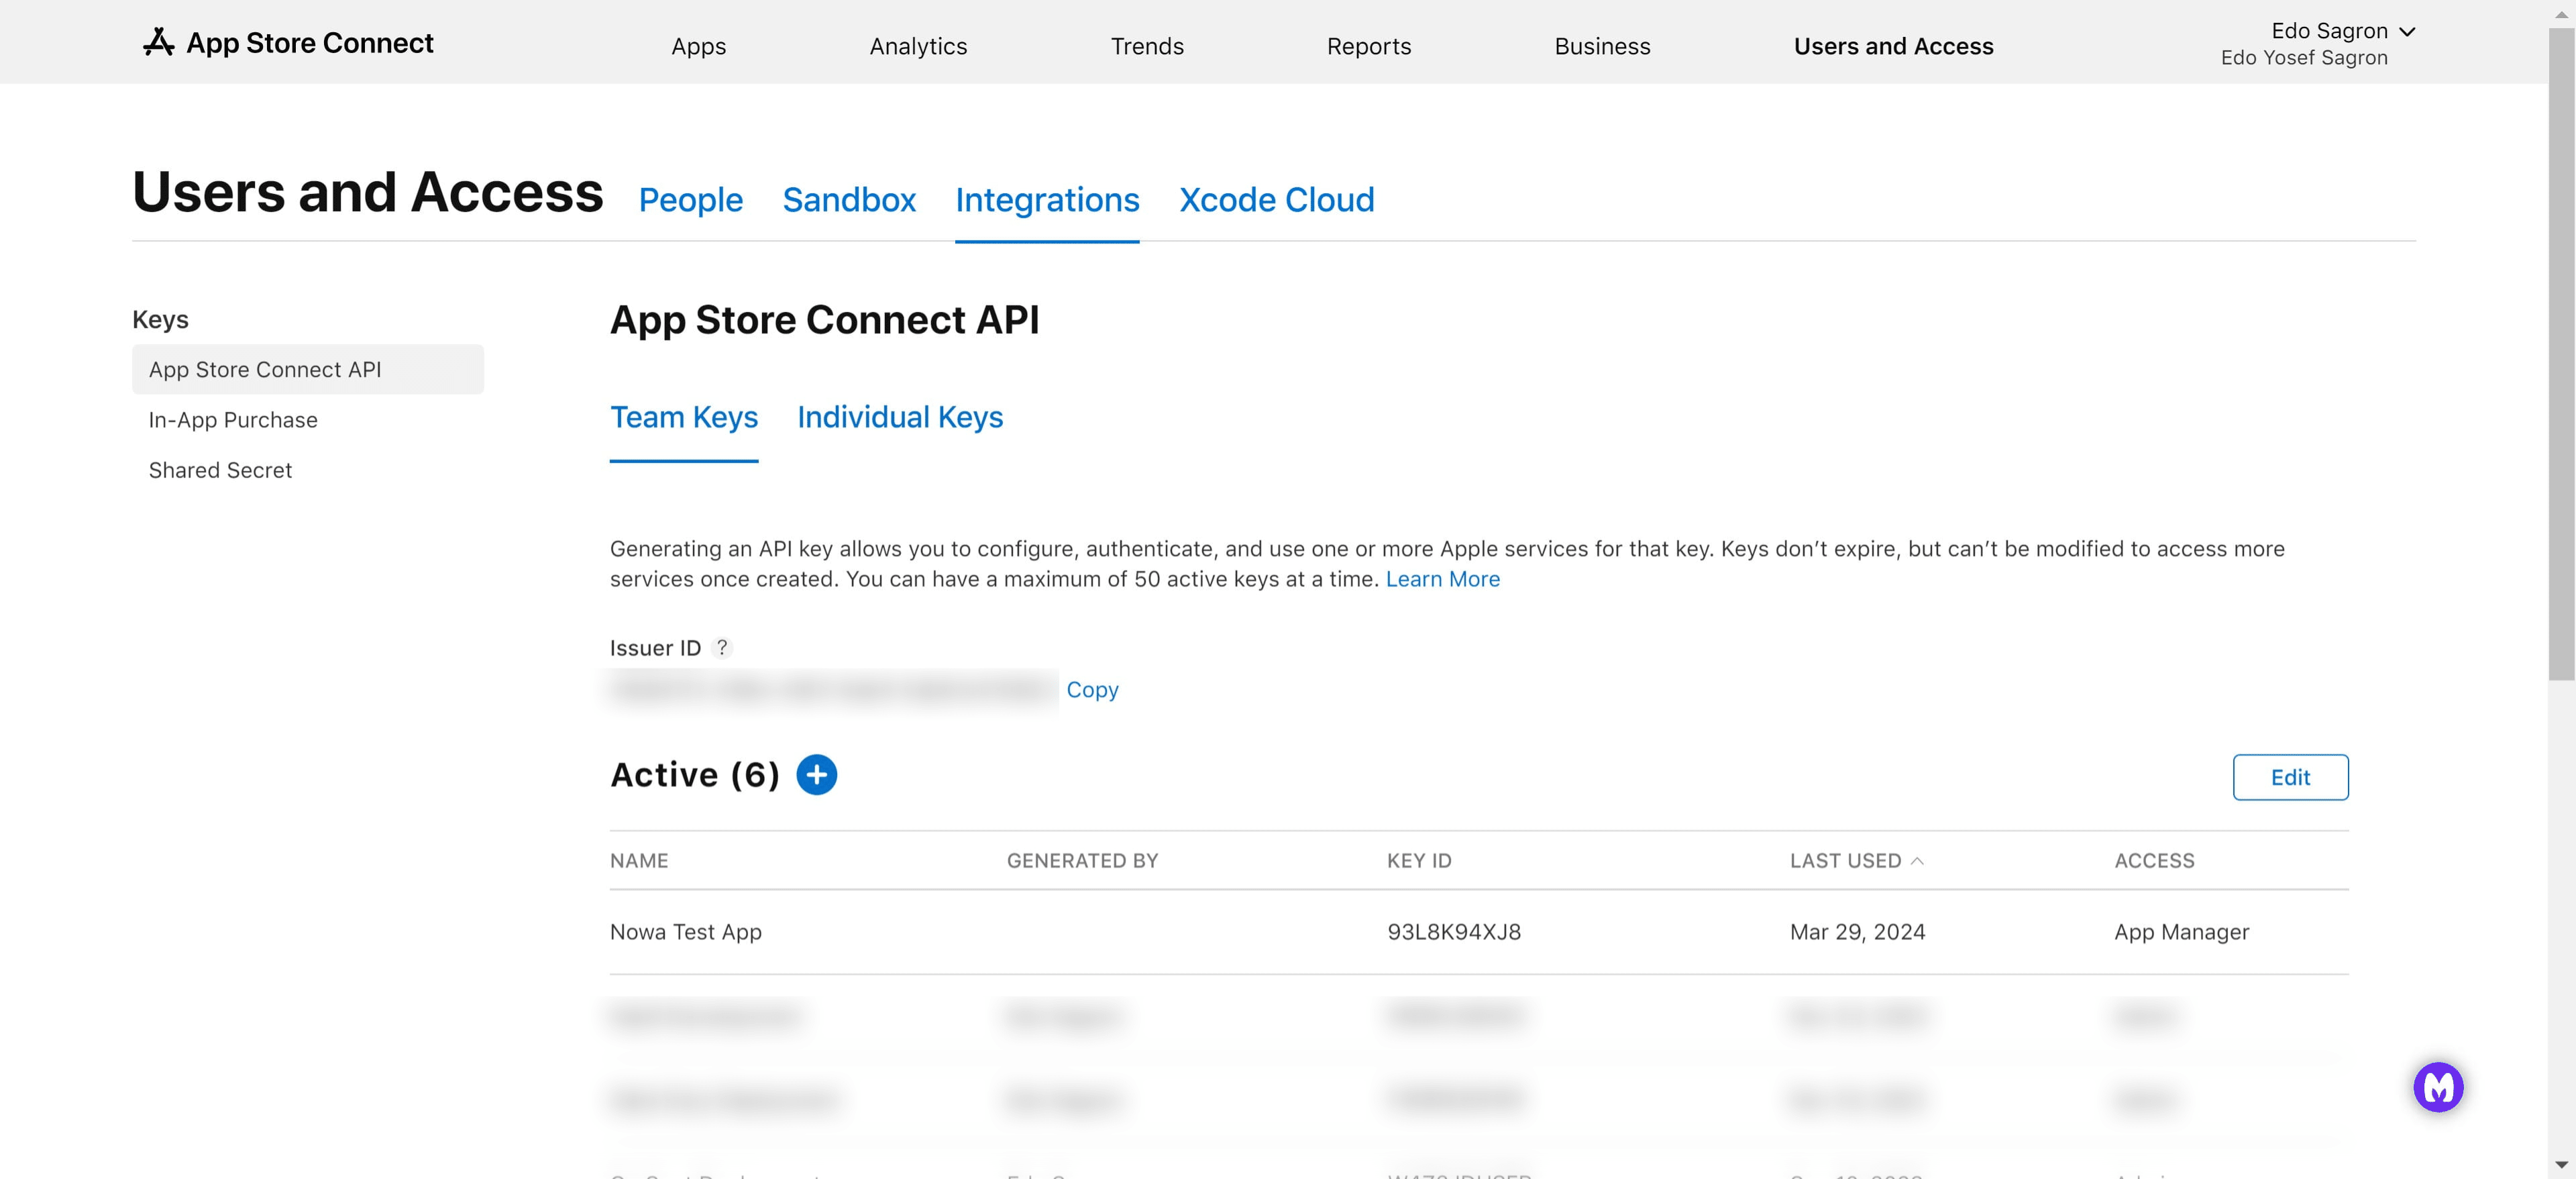This screenshot has height=1179, width=2576.
Task: Open the Xcode Cloud tab
Action: click(x=1276, y=200)
